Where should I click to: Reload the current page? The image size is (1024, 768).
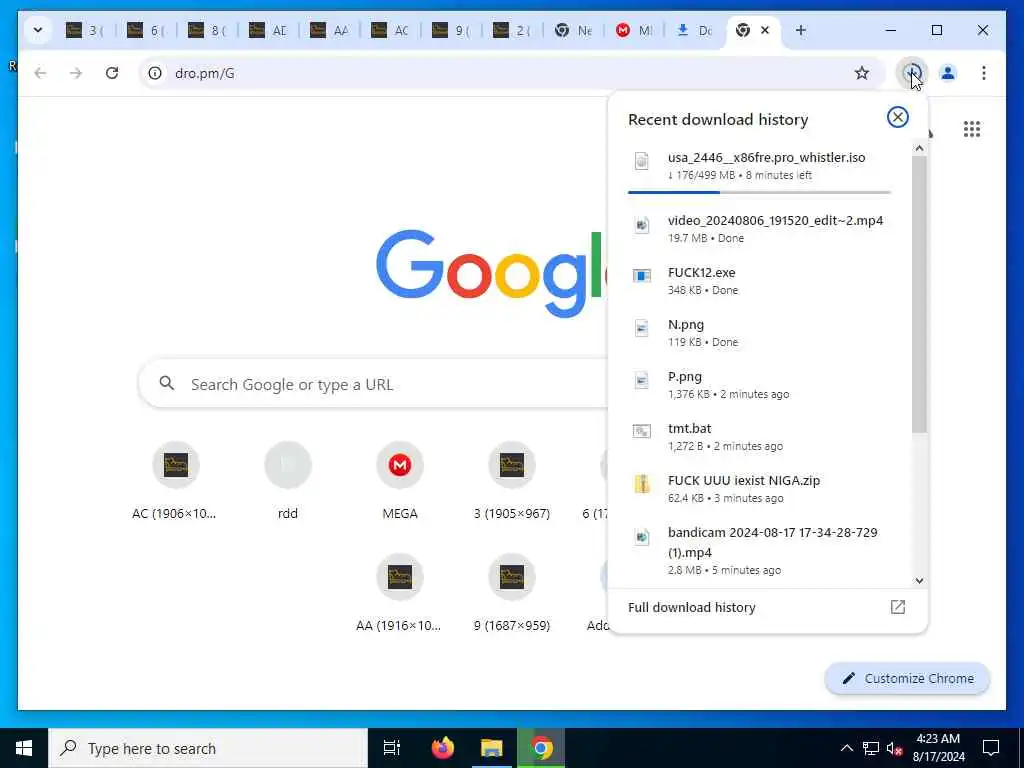[112, 73]
